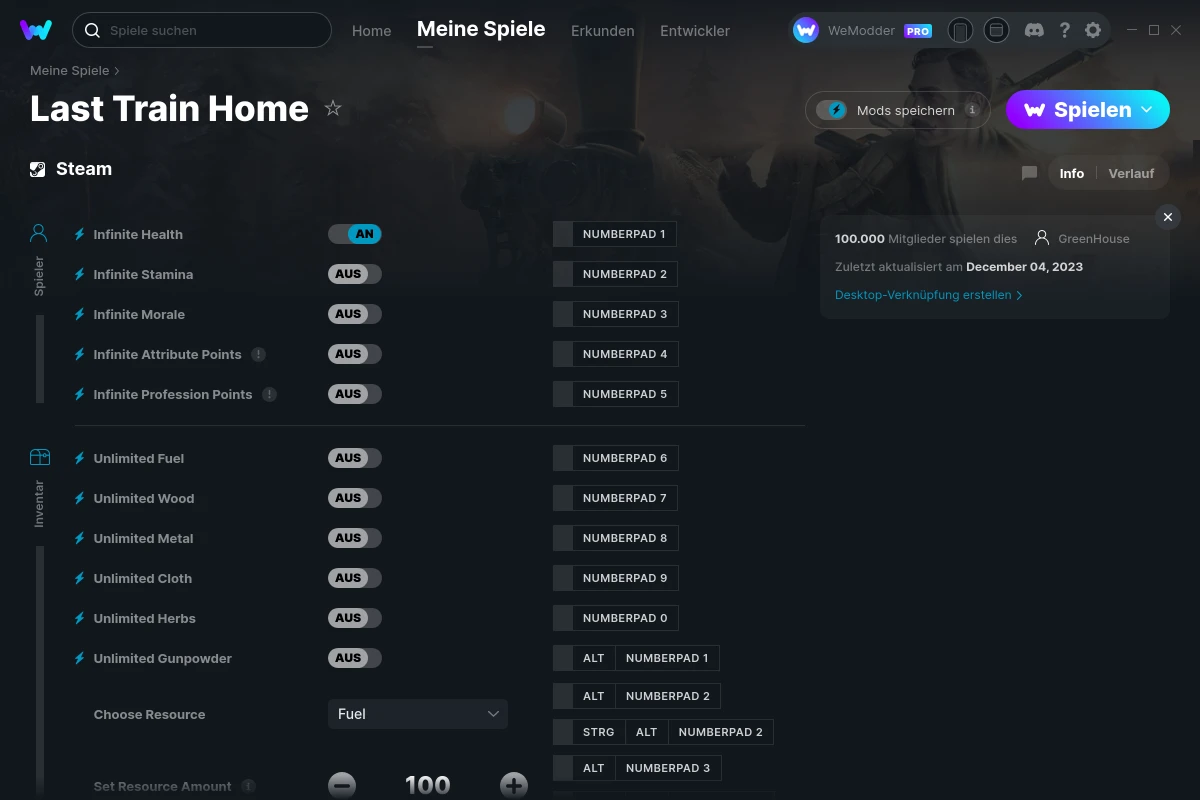
Task: Enable the Infinite Stamina toggle
Action: click(x=355, y=274)
